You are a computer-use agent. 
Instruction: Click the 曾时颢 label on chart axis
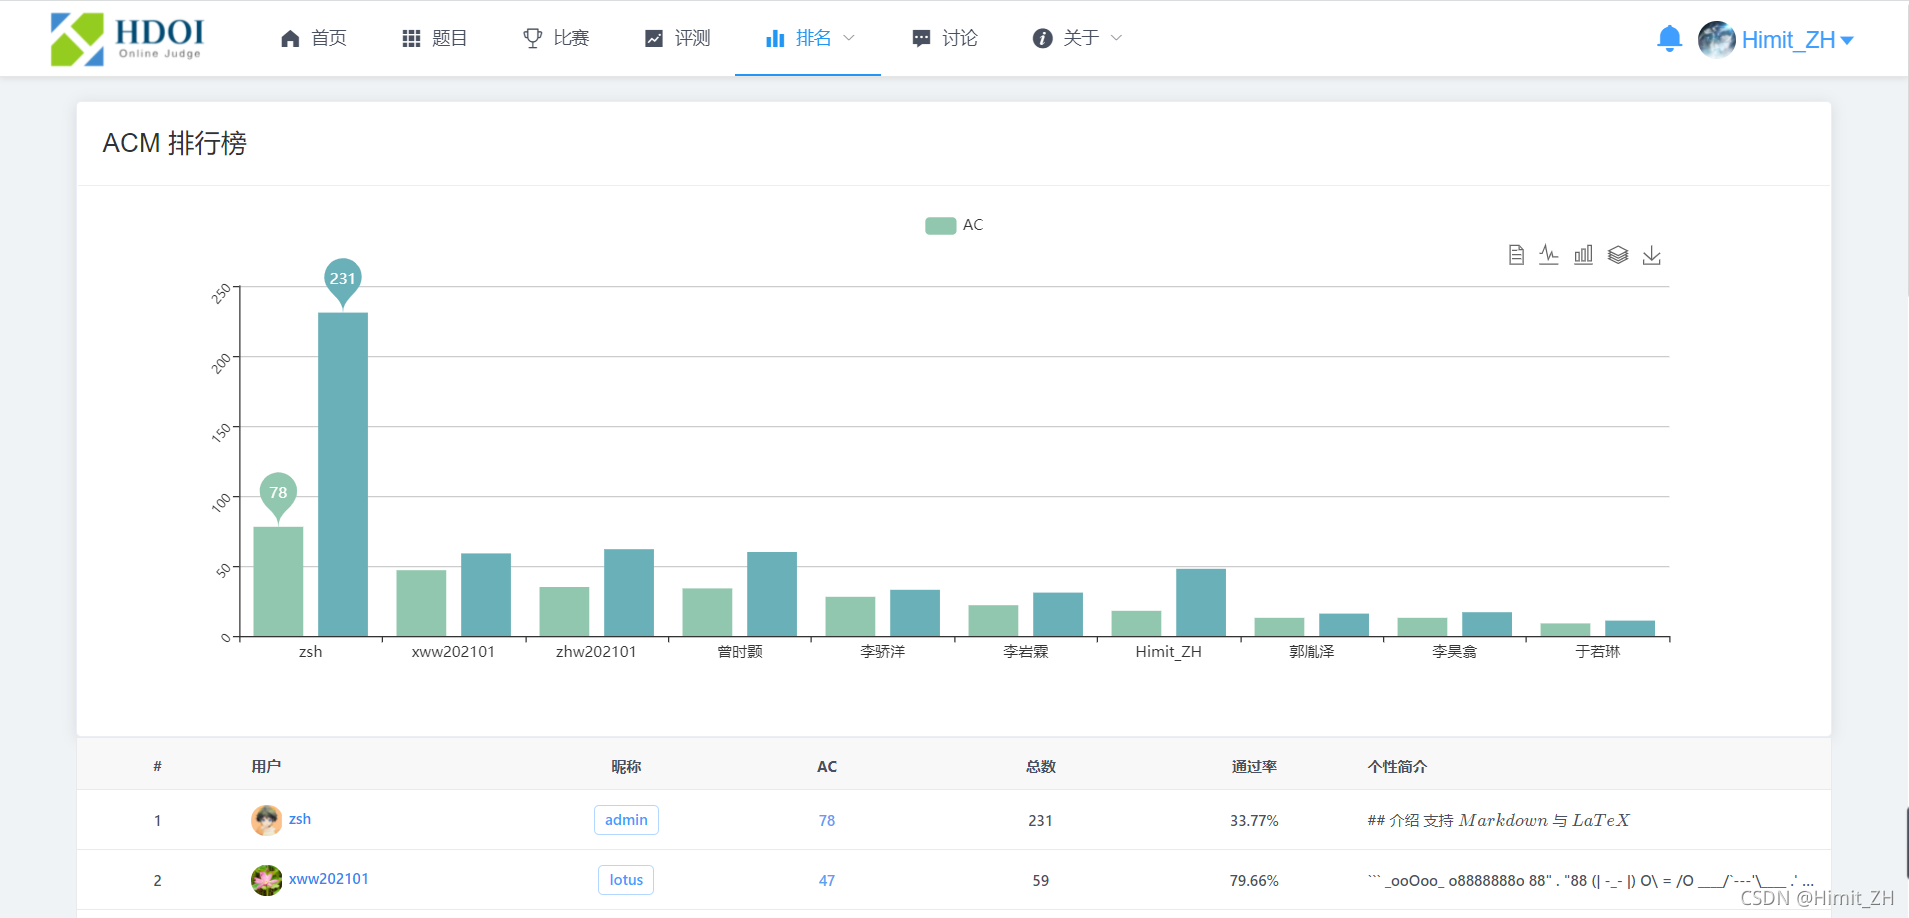tap(740, 652)
